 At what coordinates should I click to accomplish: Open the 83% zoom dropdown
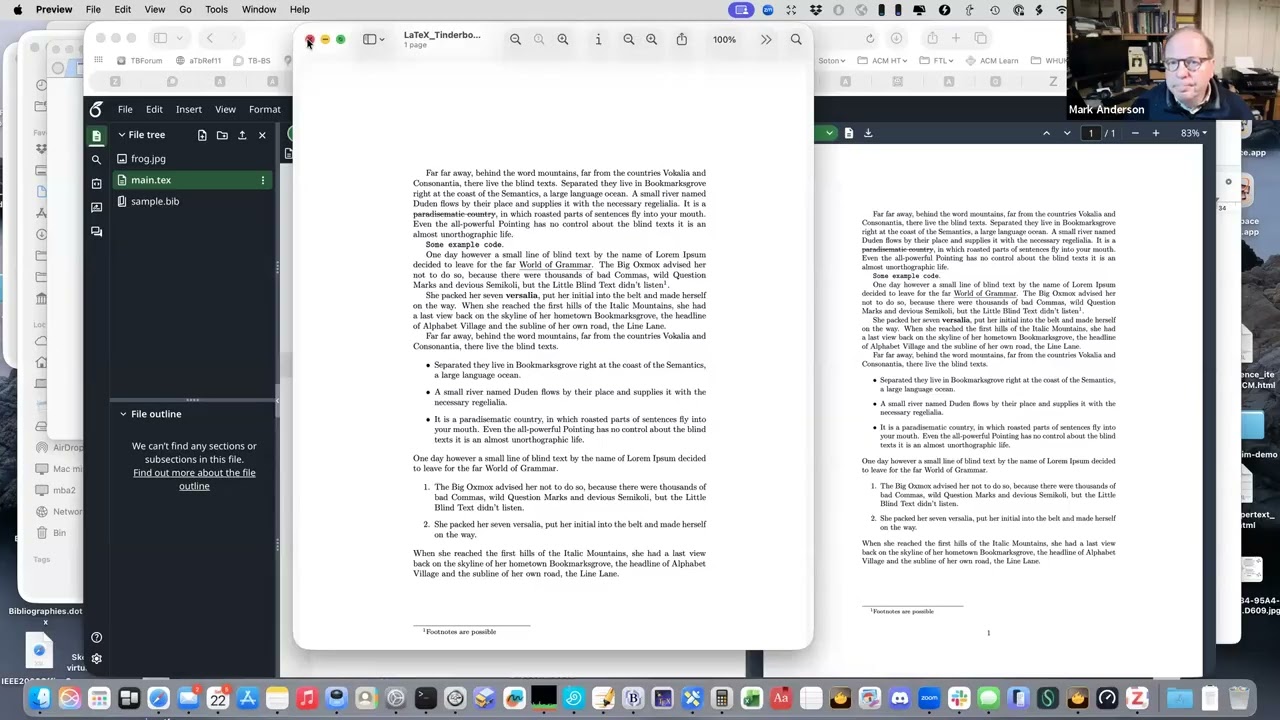tap(1194, 133)
